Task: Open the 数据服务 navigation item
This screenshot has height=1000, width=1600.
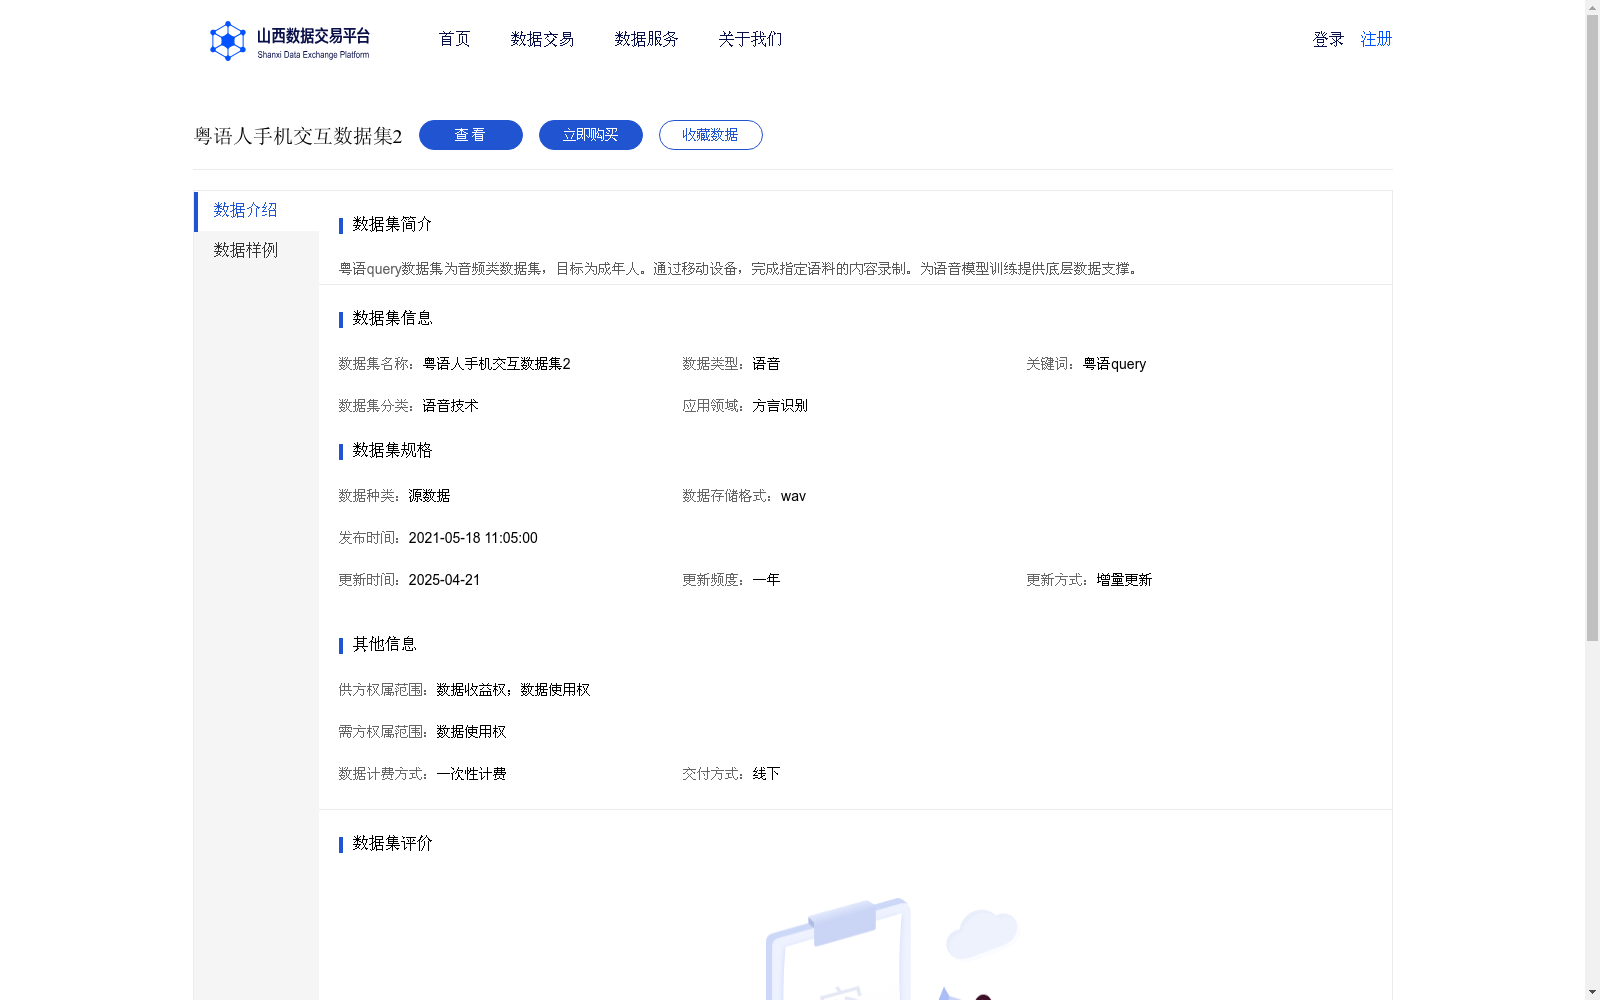Action: click(x=646, y=39)
